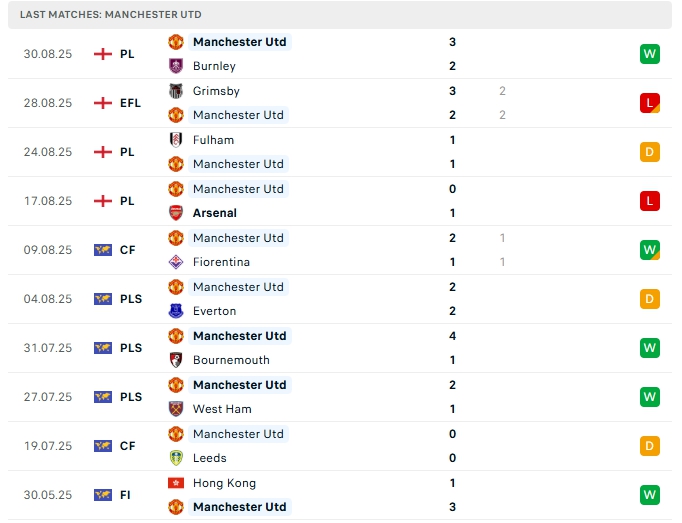Click the Grimsby club crest icon
This screenshot has height=523, width=682.
(x=176, y=91)
